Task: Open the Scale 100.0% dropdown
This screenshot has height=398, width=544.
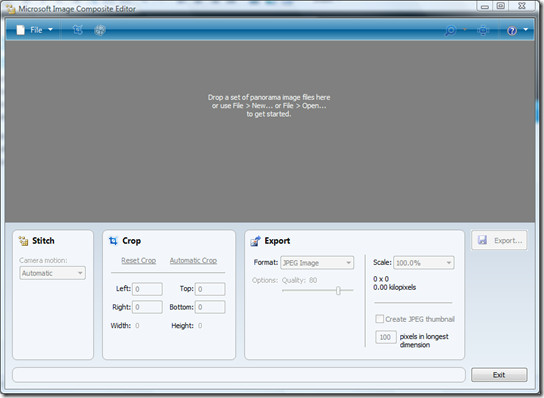Action: point(424,263)
